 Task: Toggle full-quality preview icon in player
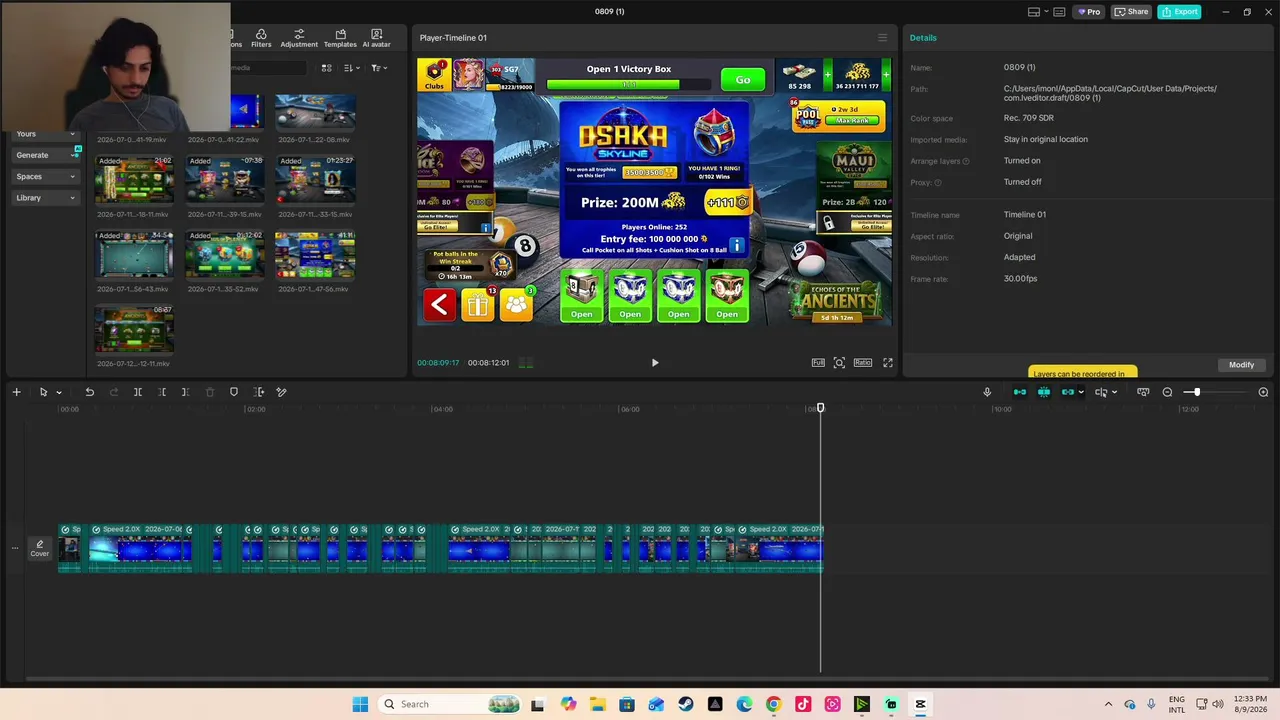pos(818,363)
